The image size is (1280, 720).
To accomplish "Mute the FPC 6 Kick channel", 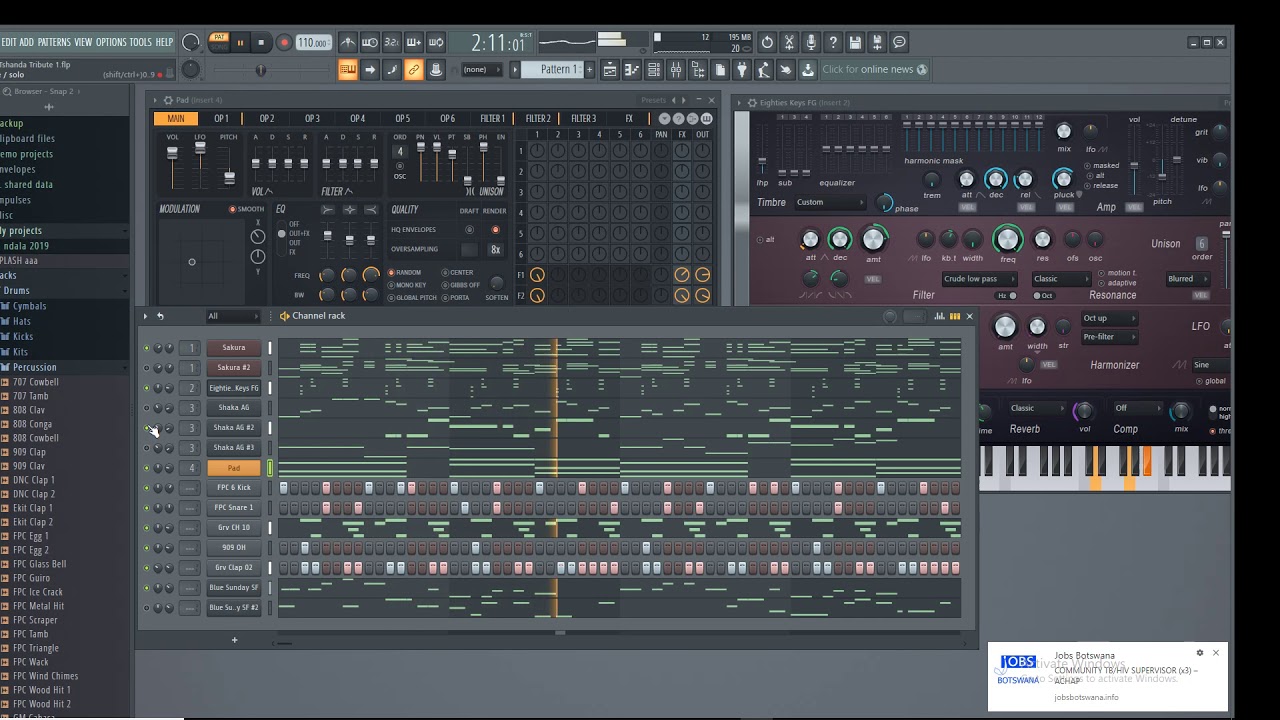I will 146,488.
